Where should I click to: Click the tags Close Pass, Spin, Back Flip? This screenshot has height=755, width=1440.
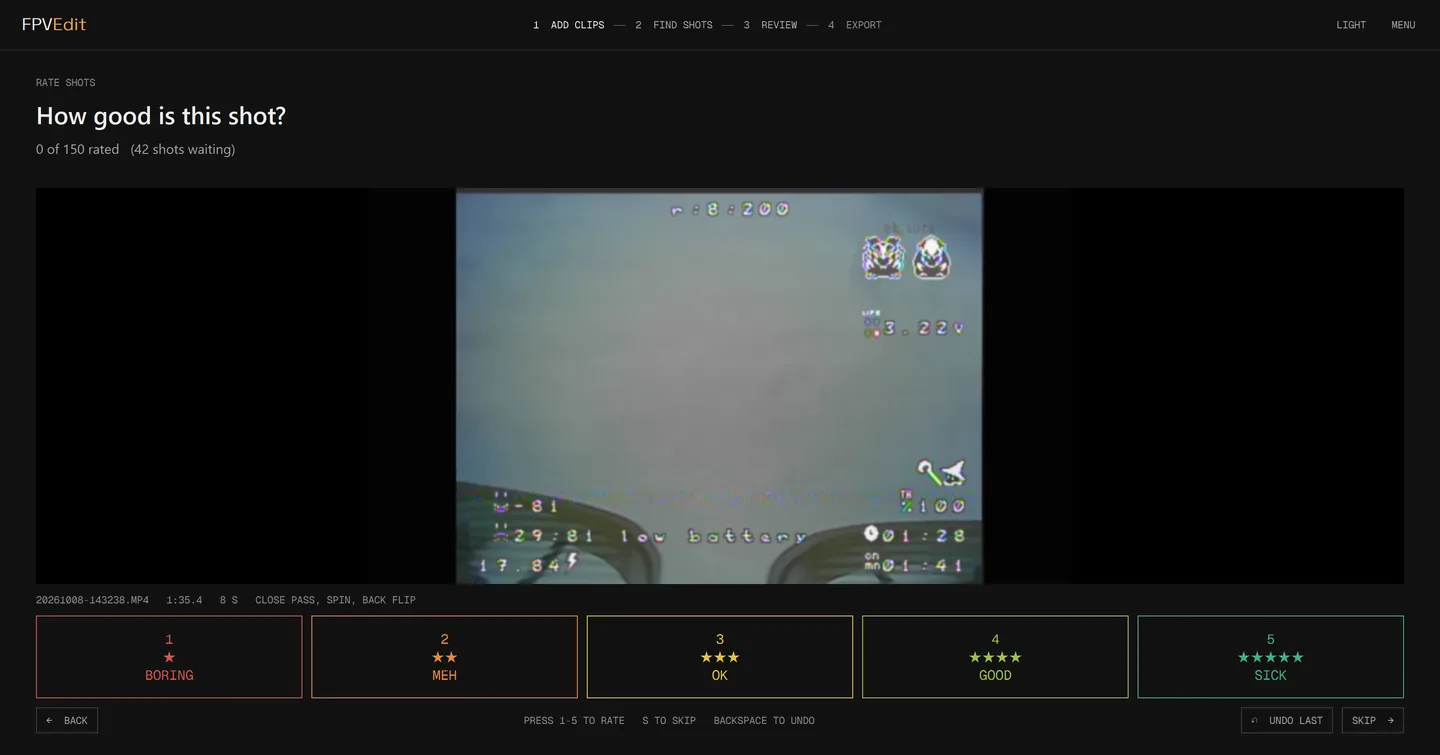(x=335, y=600)
